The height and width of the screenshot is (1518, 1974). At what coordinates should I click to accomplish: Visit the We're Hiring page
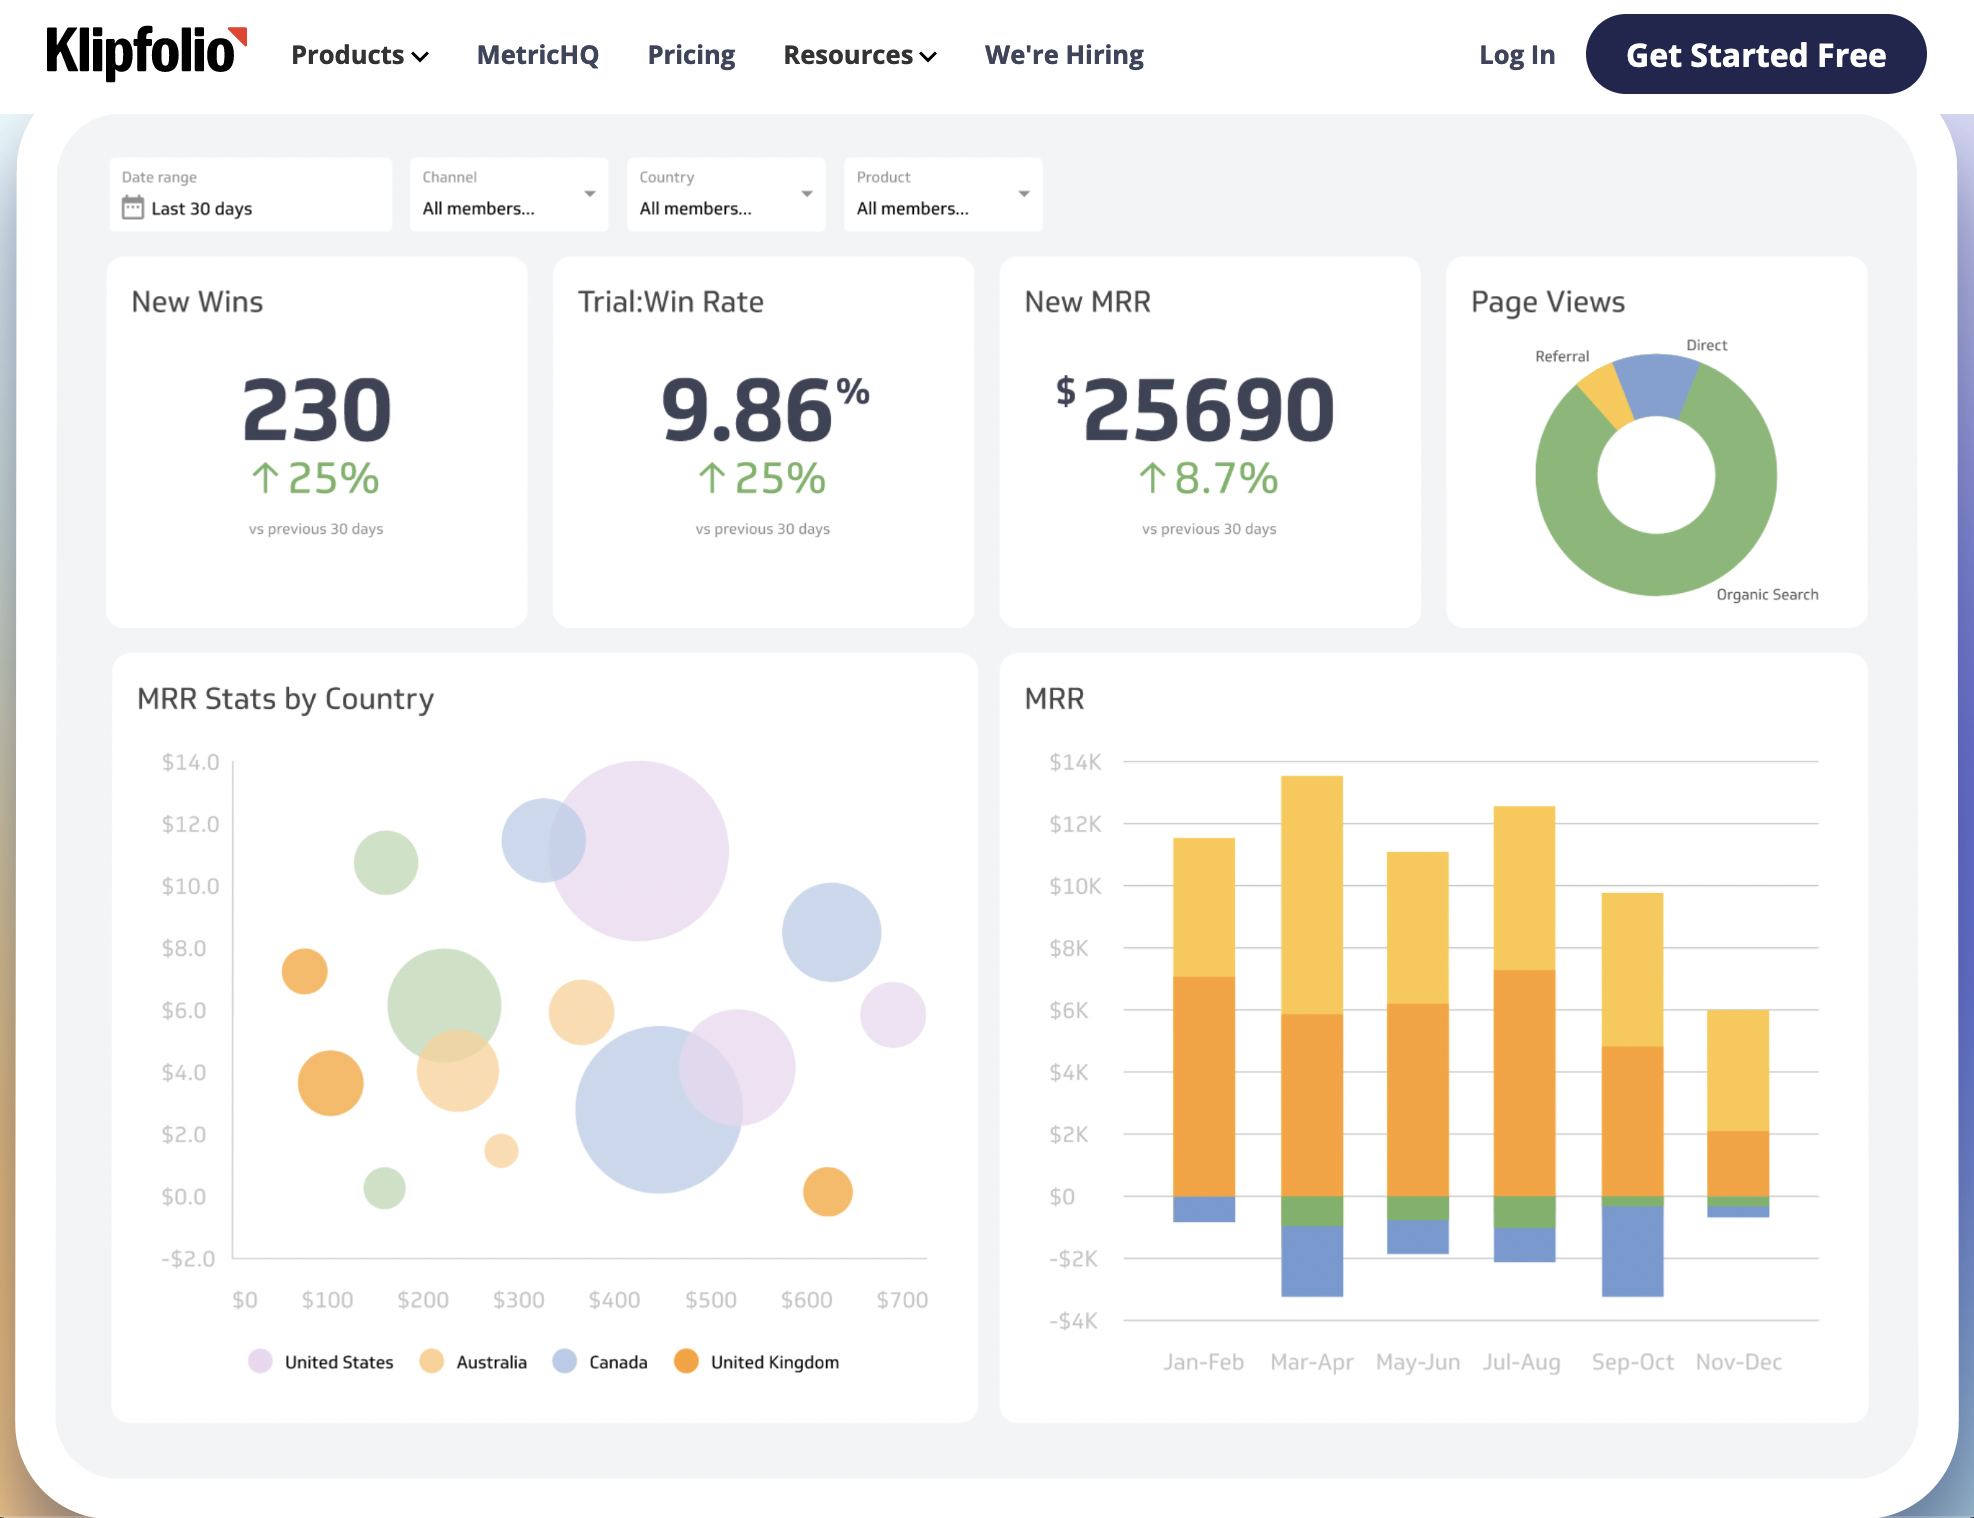pyautogui.click(x=1064, y=55)
